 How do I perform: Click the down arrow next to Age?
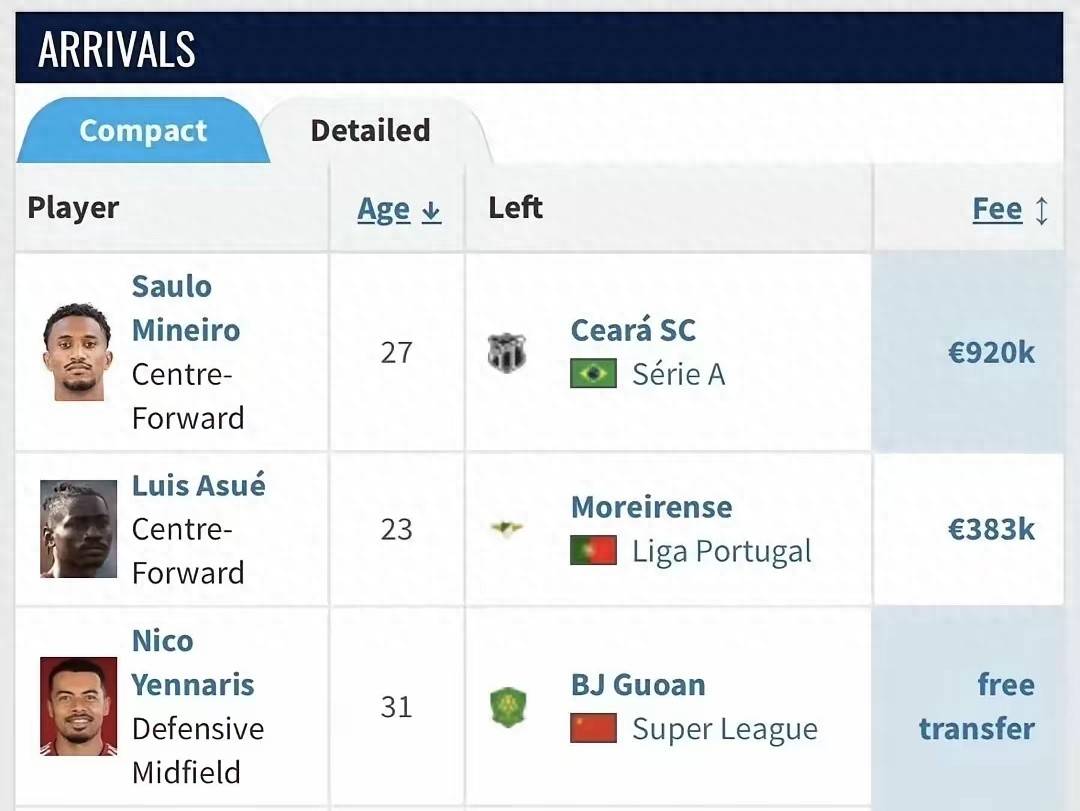[x=431, y=211]
